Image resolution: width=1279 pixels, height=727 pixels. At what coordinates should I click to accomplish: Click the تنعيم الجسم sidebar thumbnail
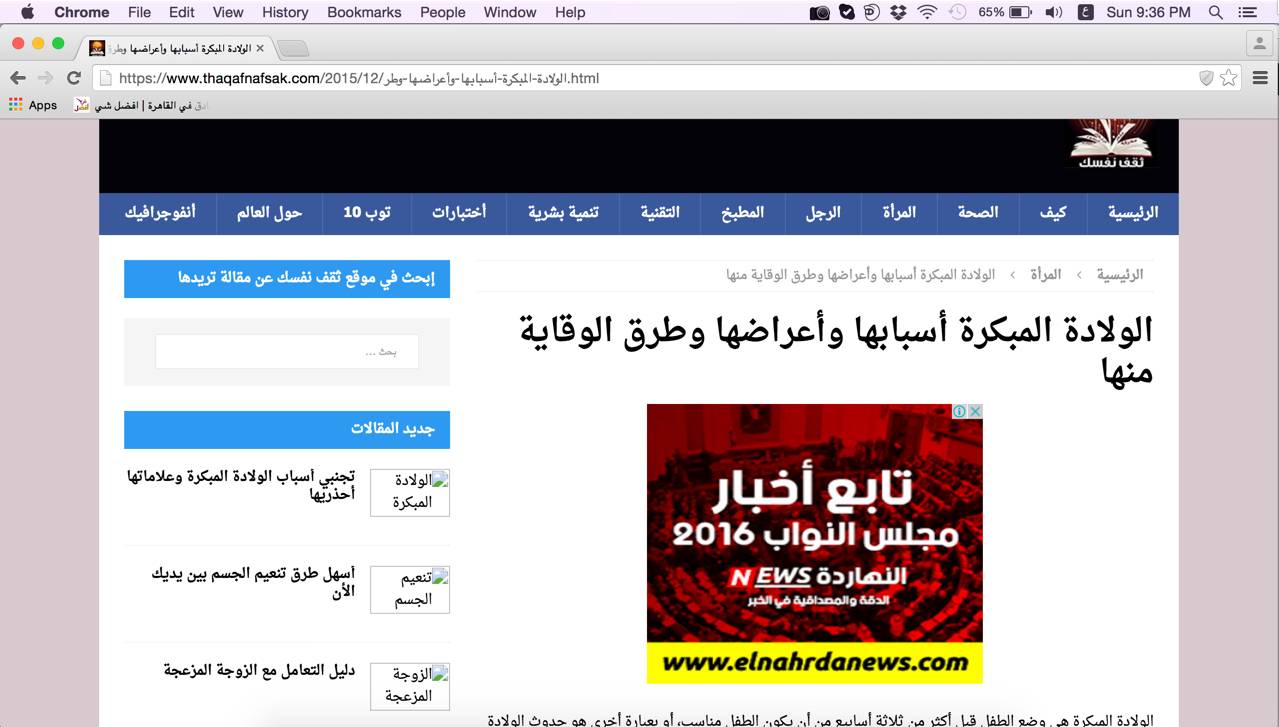pos(410,590)
